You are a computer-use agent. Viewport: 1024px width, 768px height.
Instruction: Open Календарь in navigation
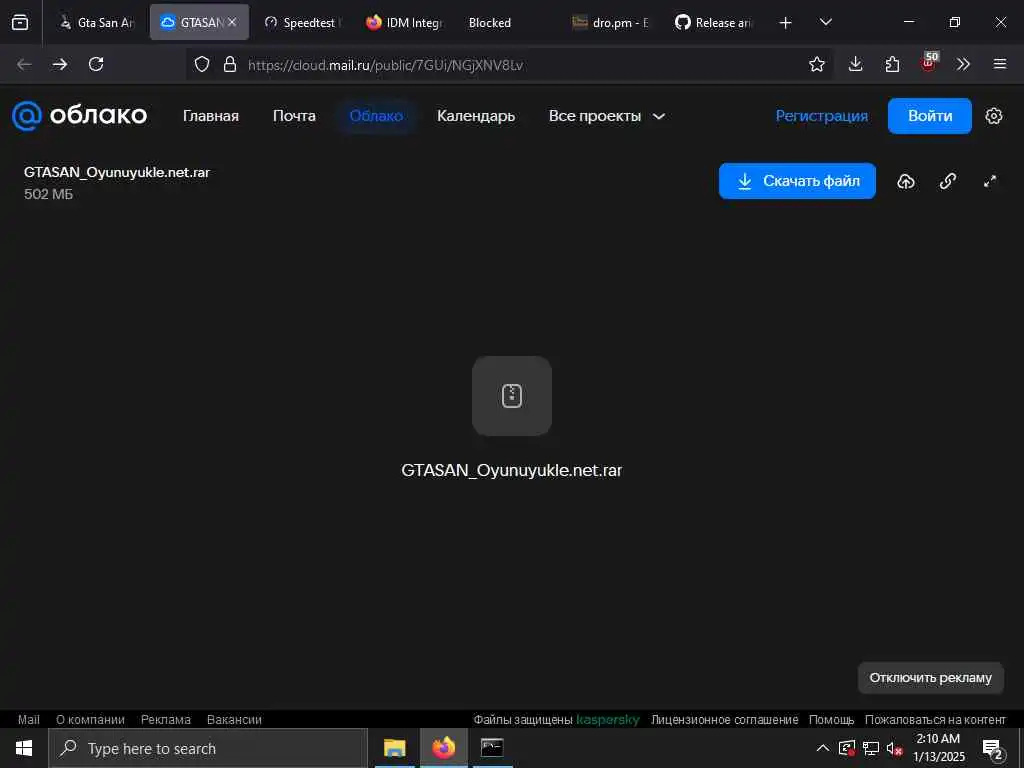[x=475, y=116]
